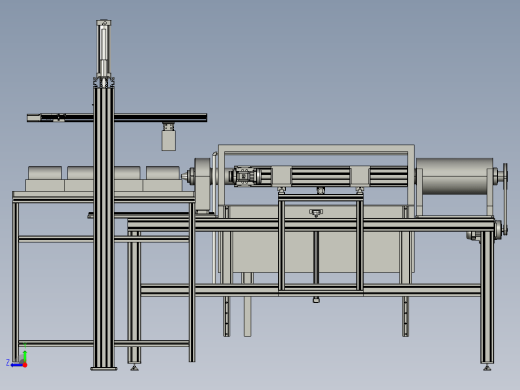
Task: Select the rectangular tank beneath the frame
Action: [316, 239]
